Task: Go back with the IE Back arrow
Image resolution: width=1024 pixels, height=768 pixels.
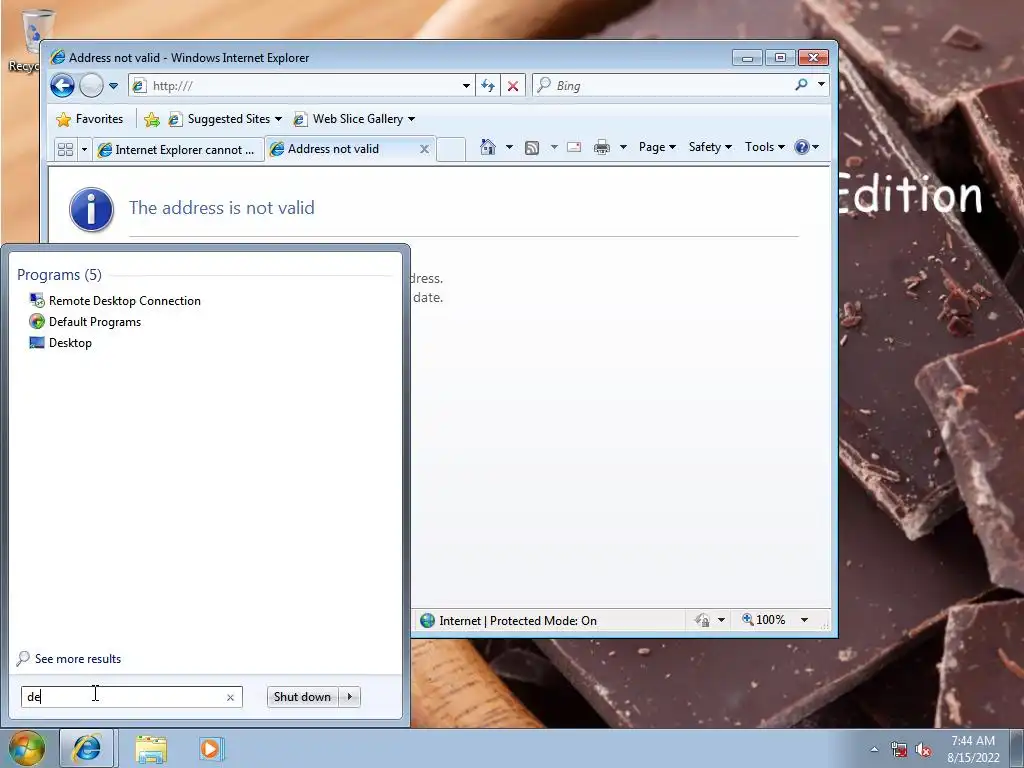Action: [x=62, y=86]
